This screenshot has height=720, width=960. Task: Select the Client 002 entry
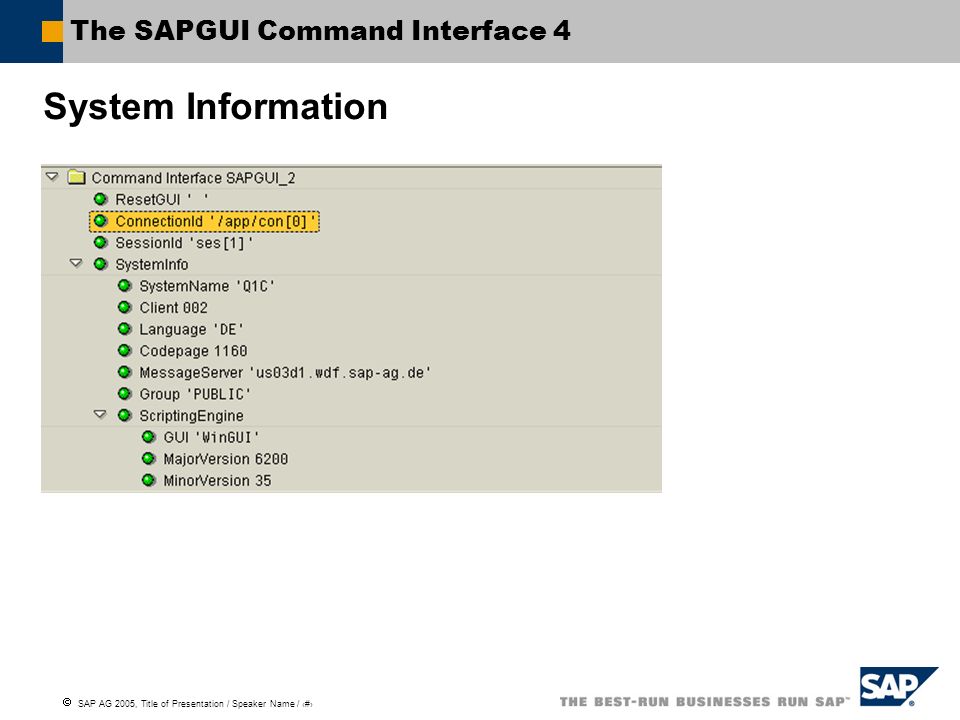[173, 308]
